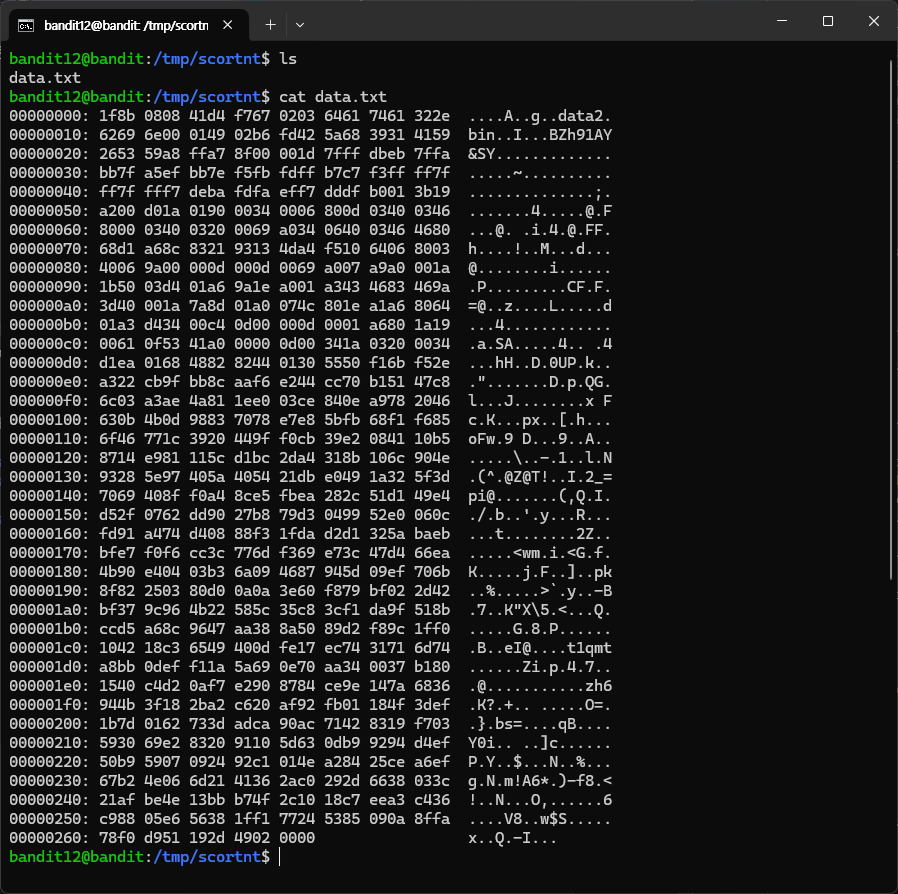The image size is (898, 894).
Task: Click offset '00000200:' in the hex dump
Action: [x=49, y=724]
